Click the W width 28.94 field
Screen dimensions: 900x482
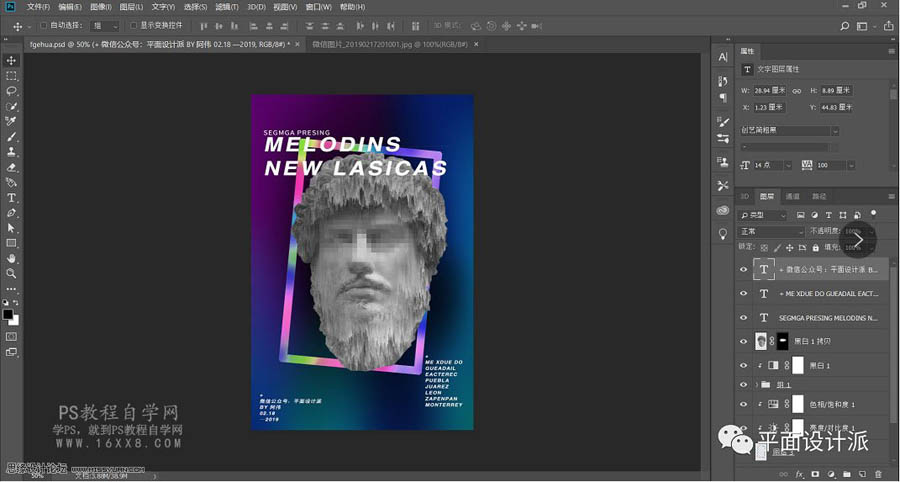coord(770,91)
